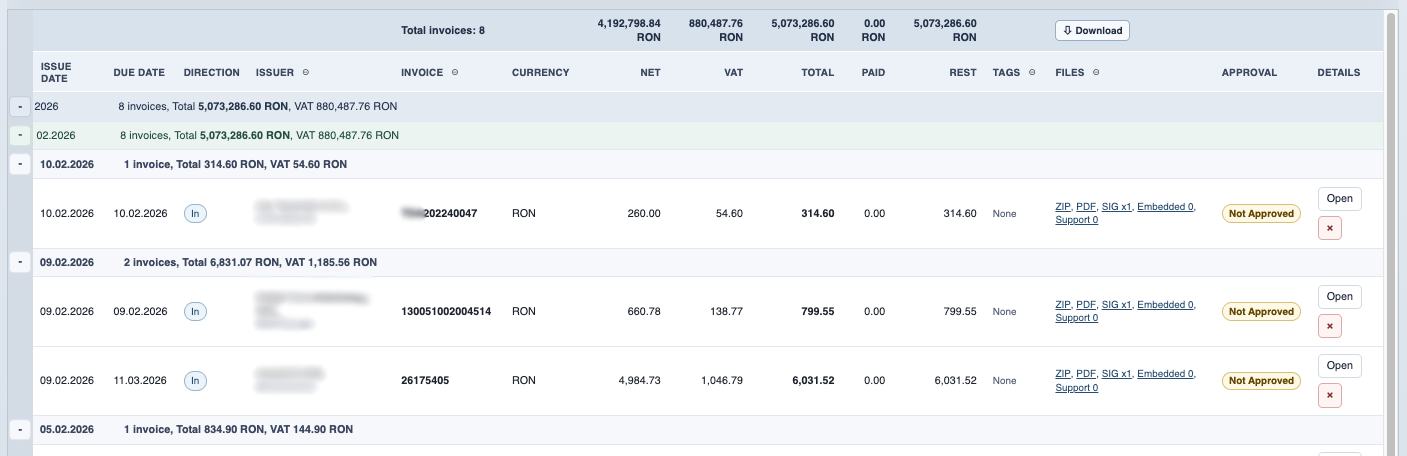This screenshot has width=1407, height=456.
Task: Sort by Issuer column icon
Action: [306, 72]
